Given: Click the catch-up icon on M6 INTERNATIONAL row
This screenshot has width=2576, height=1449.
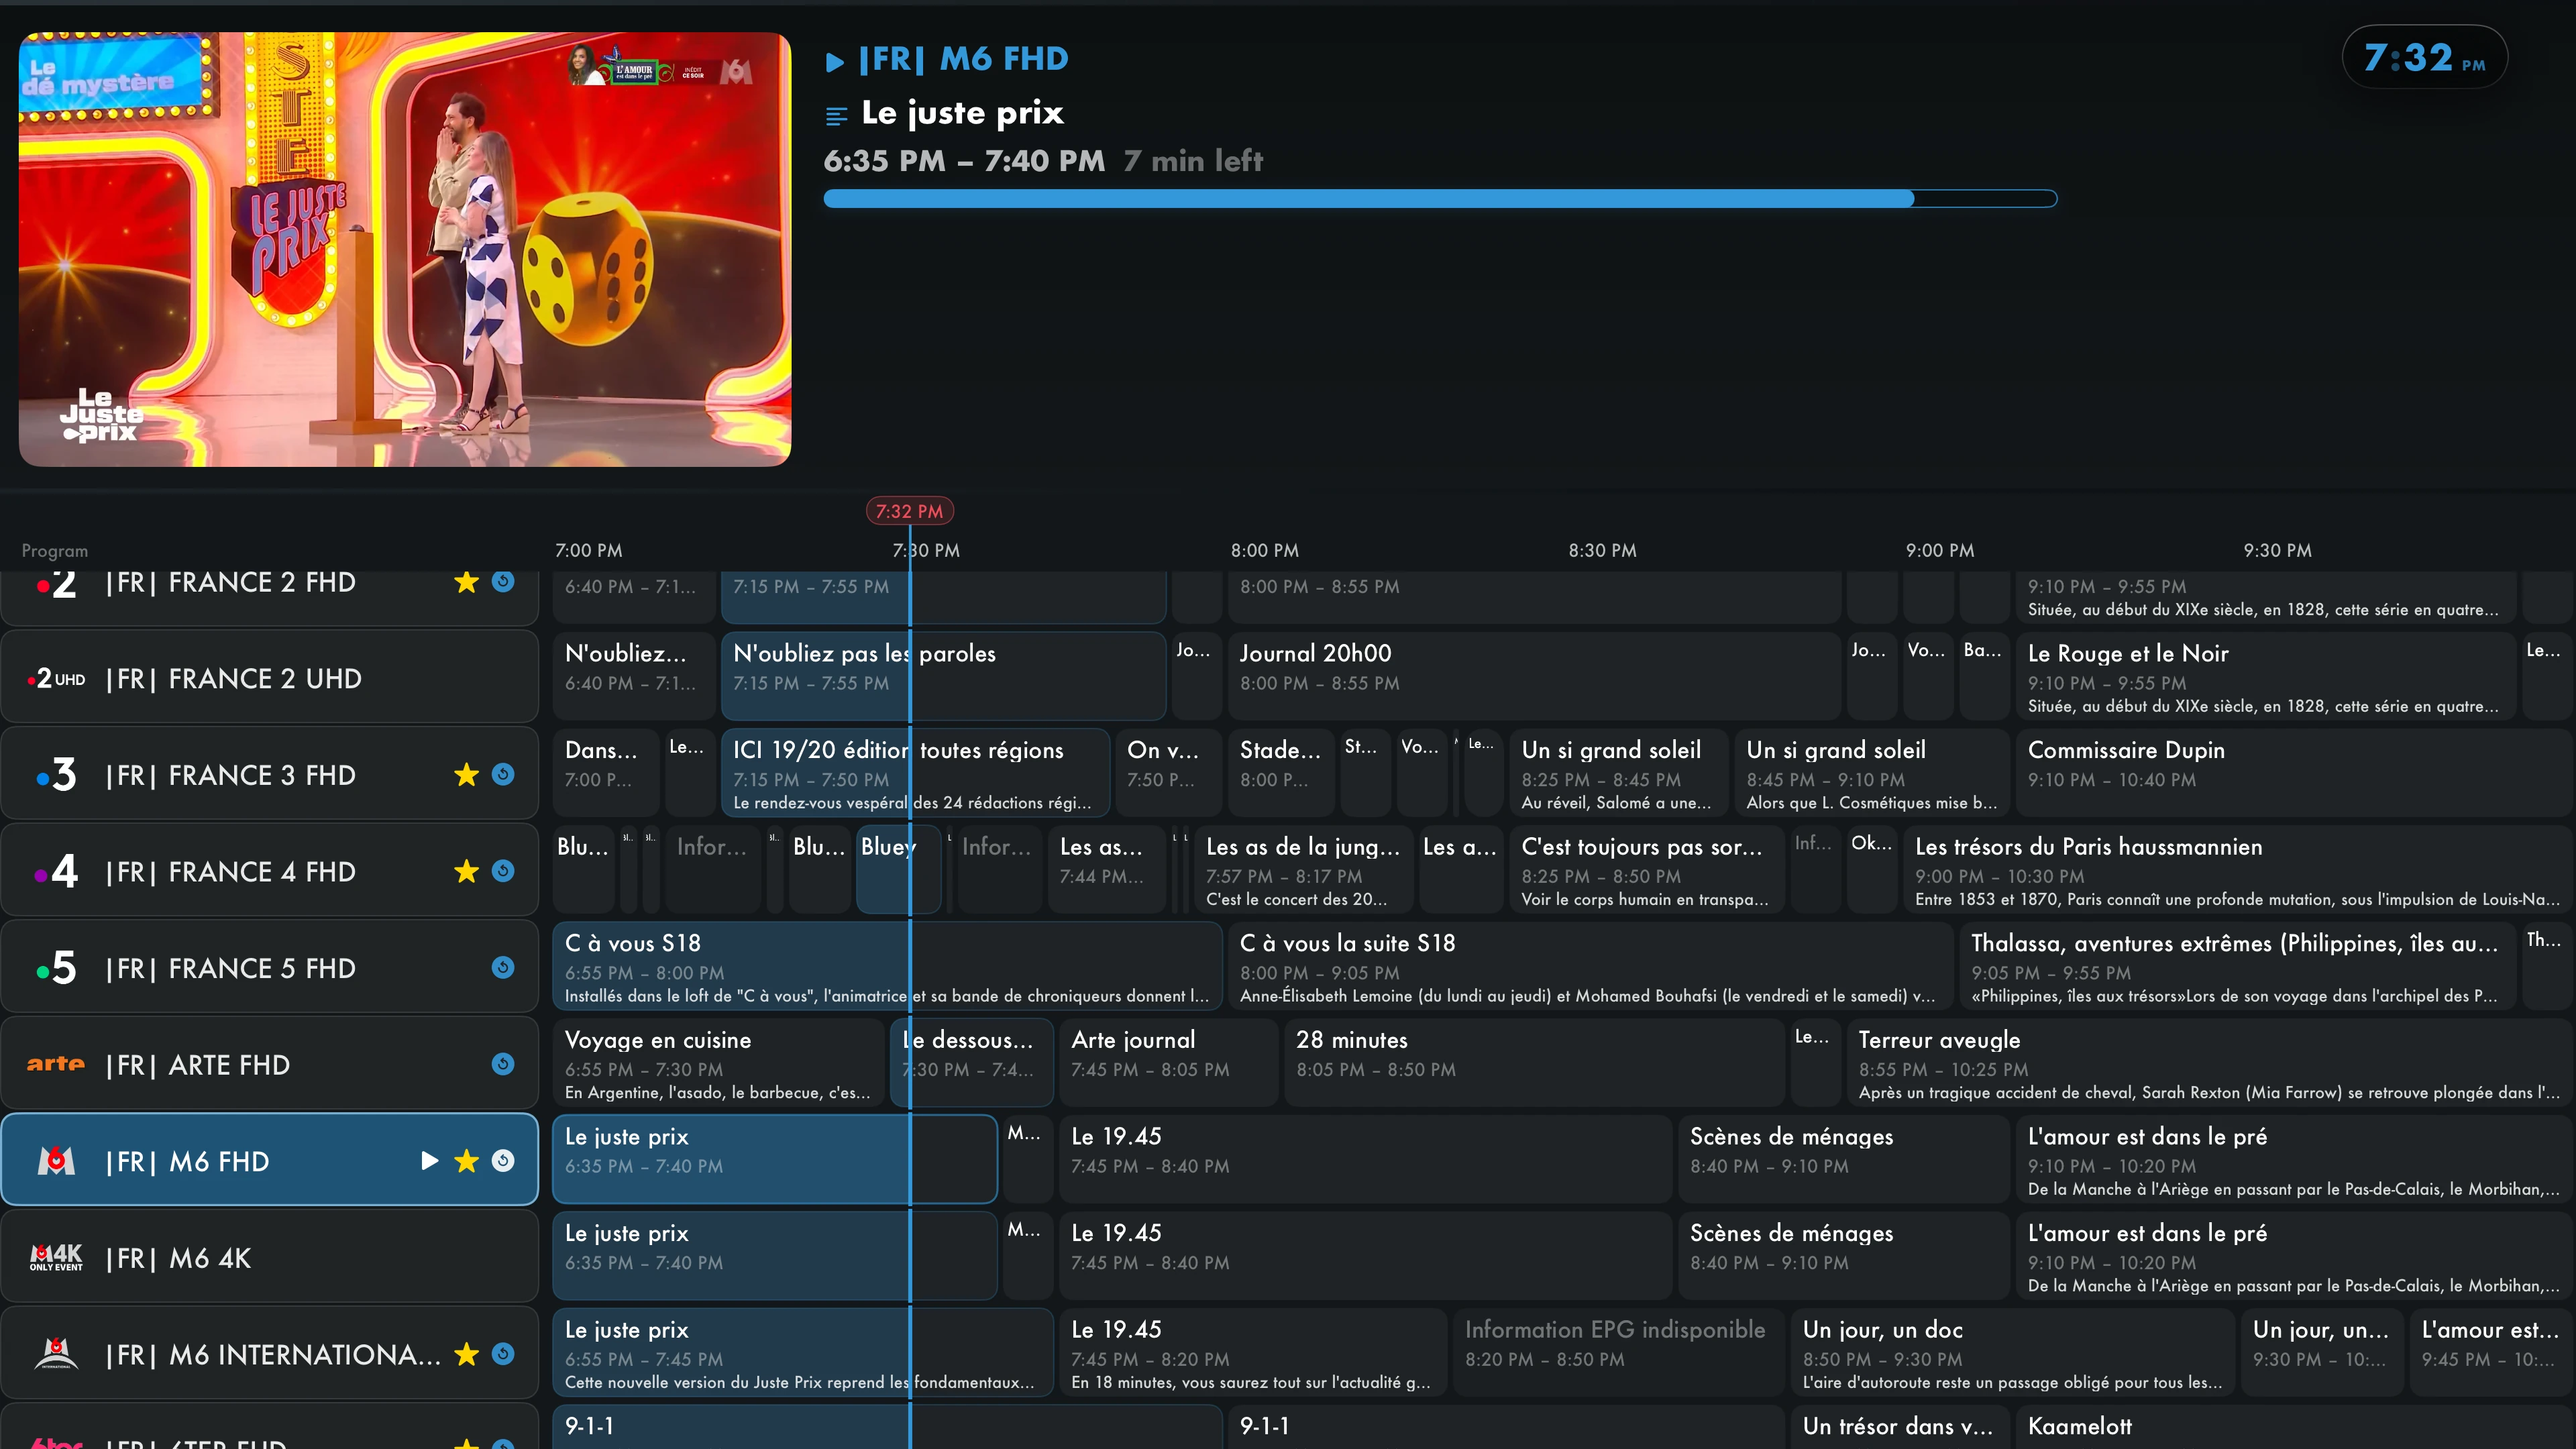Looking at the screenshot, I should (x=503, y=1353).
